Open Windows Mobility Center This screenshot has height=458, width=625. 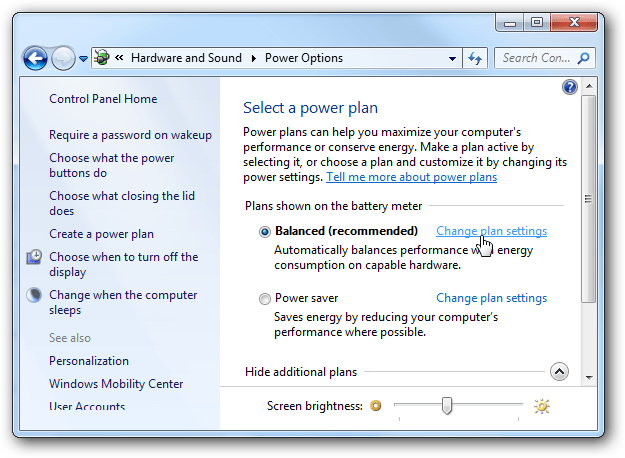coord(116,383)
